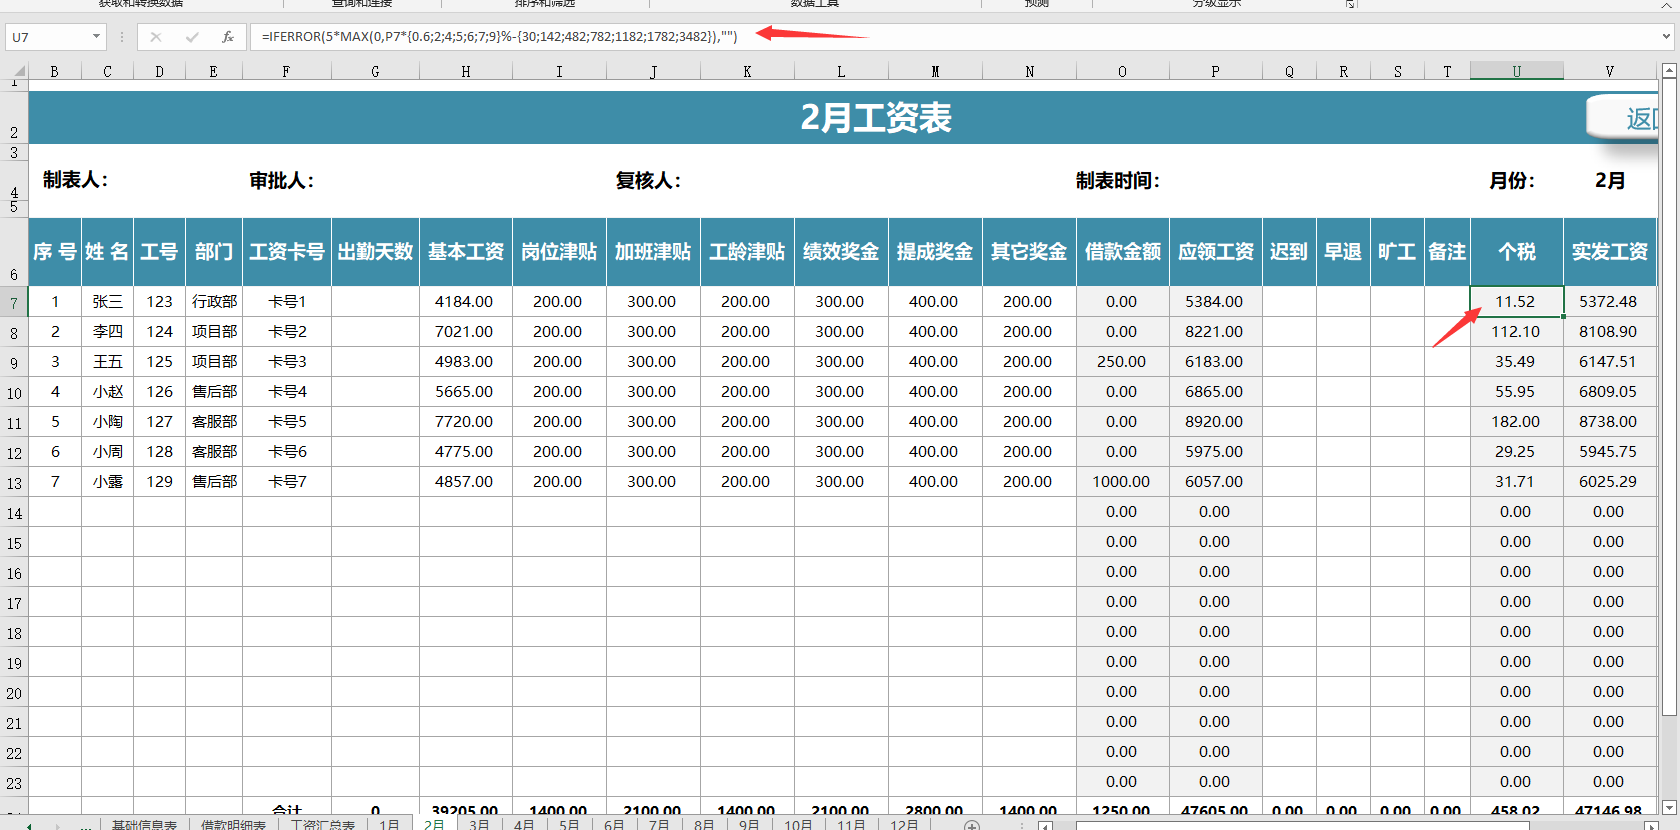Select row 13 header
Viewport: 1680px width, 830px height.
pos(14,482)
